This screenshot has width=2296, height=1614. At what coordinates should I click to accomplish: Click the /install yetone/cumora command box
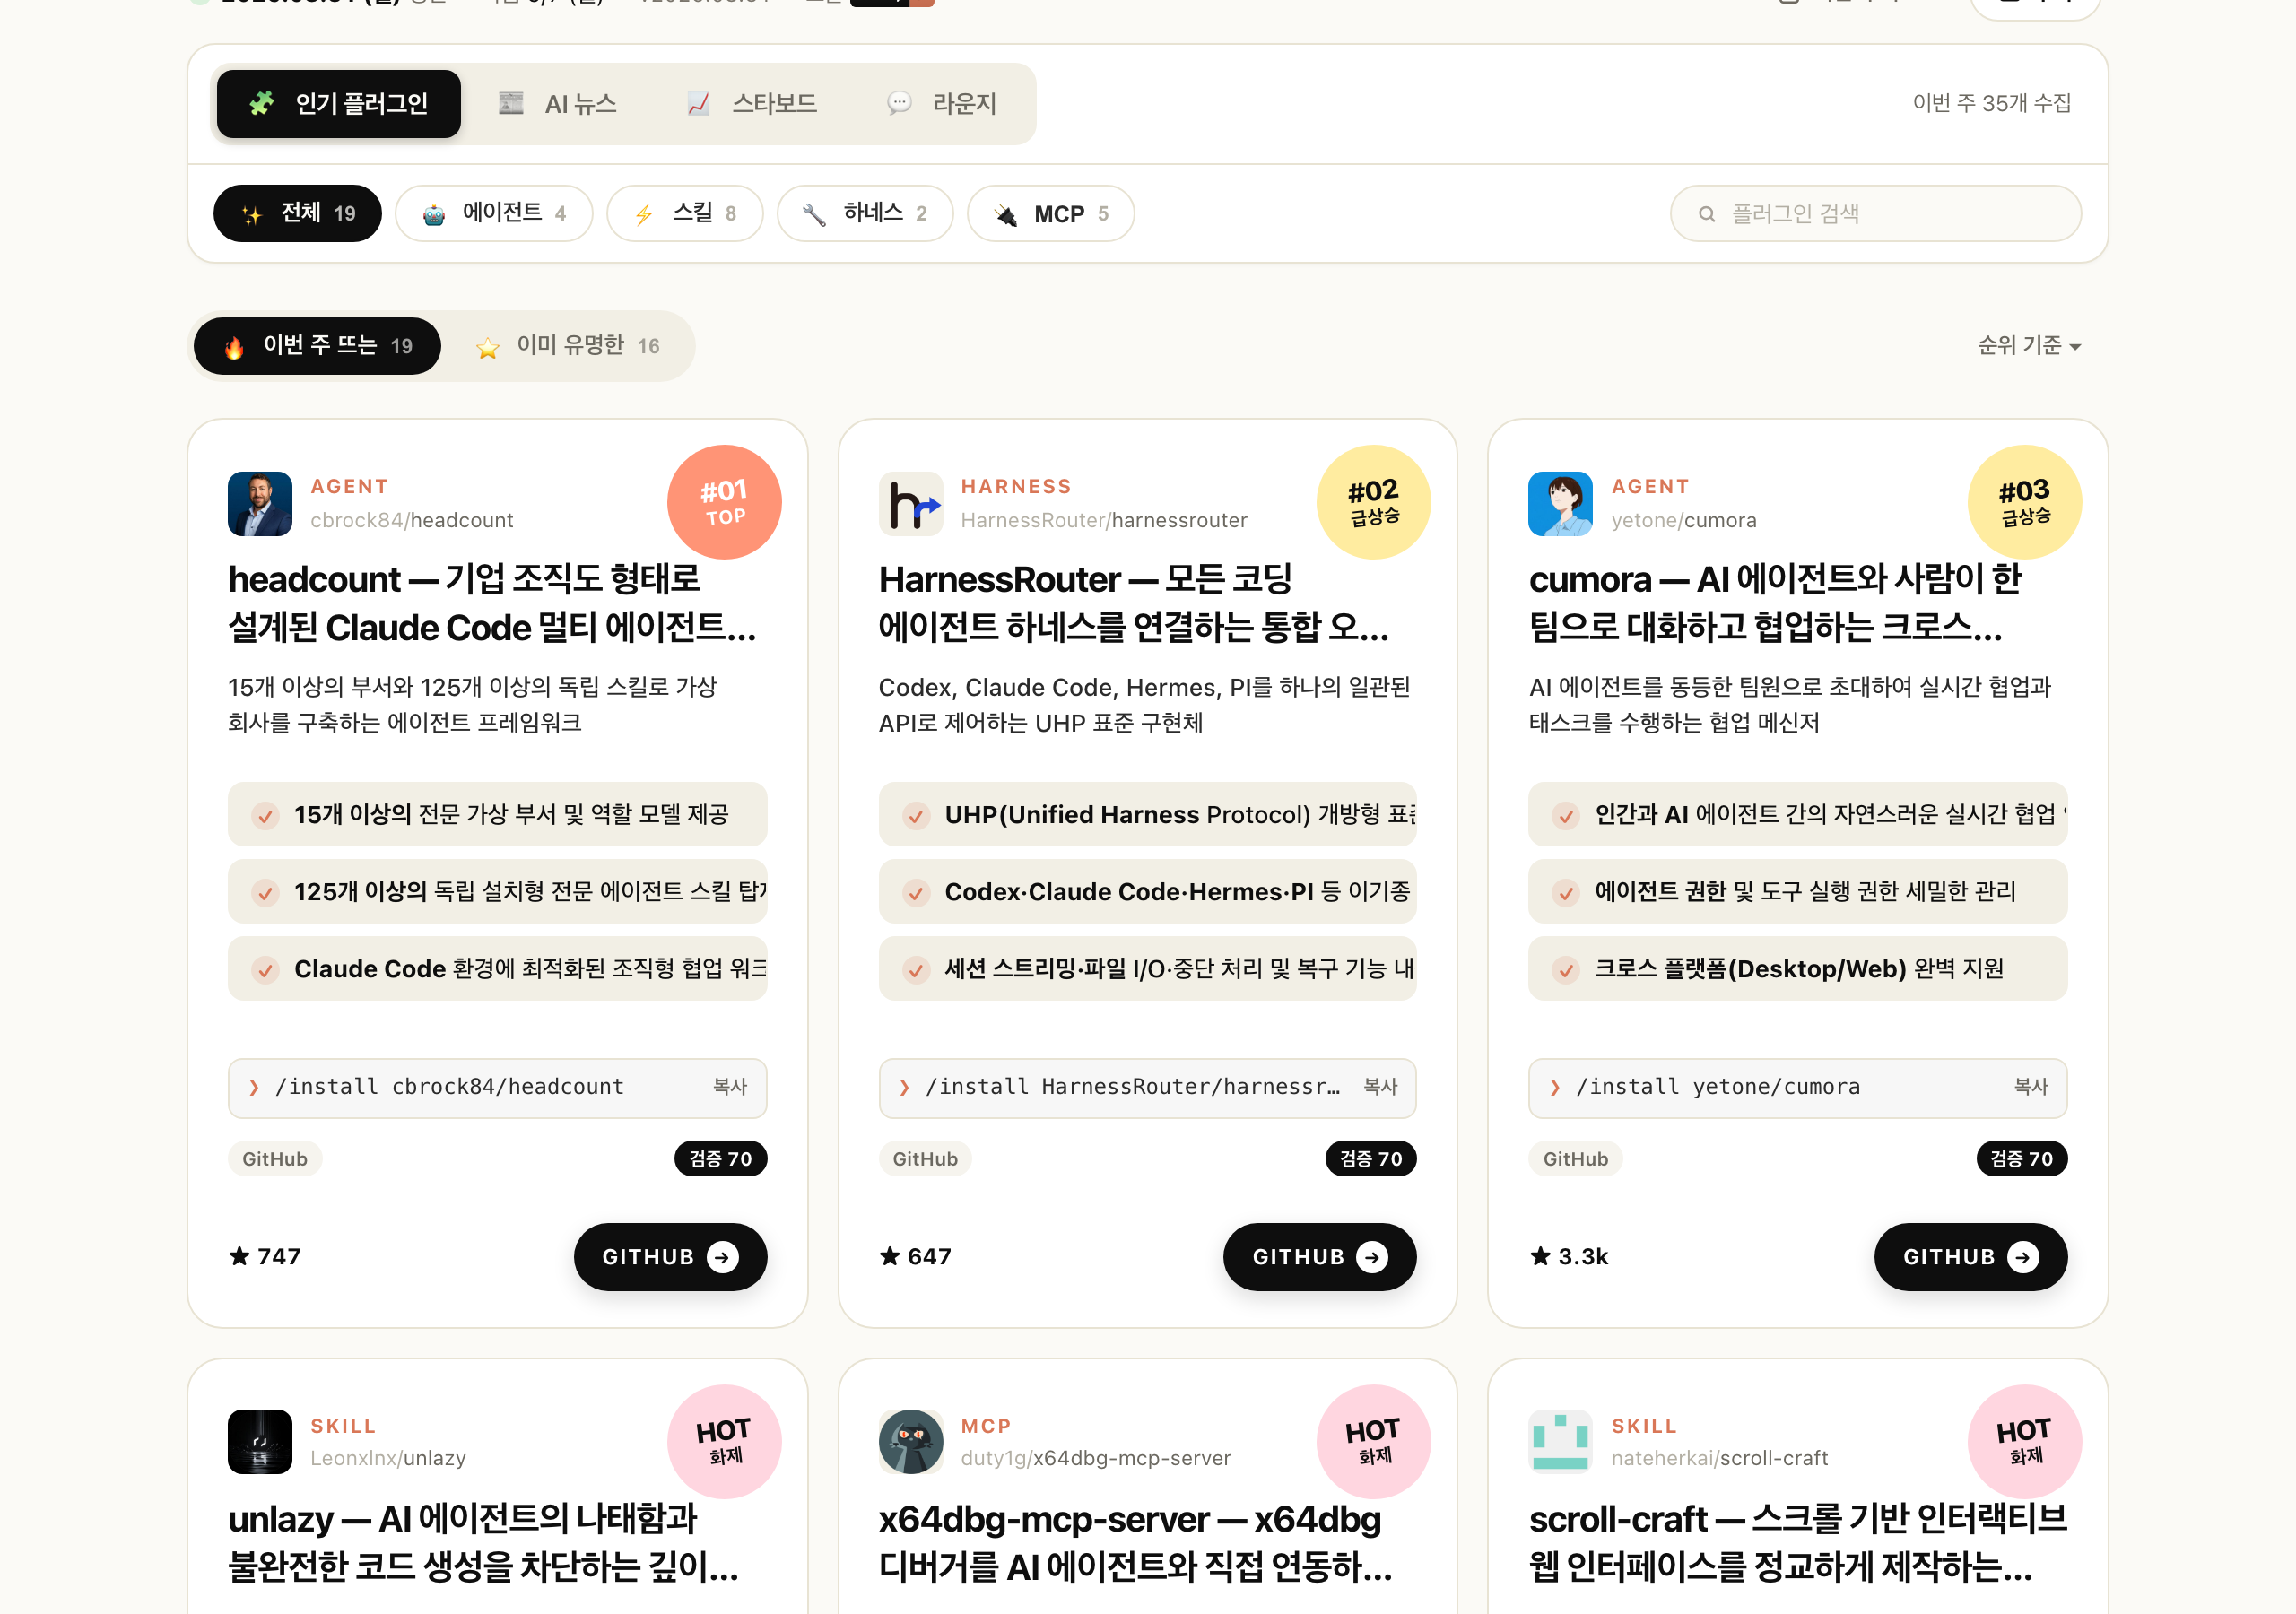1798,1088
